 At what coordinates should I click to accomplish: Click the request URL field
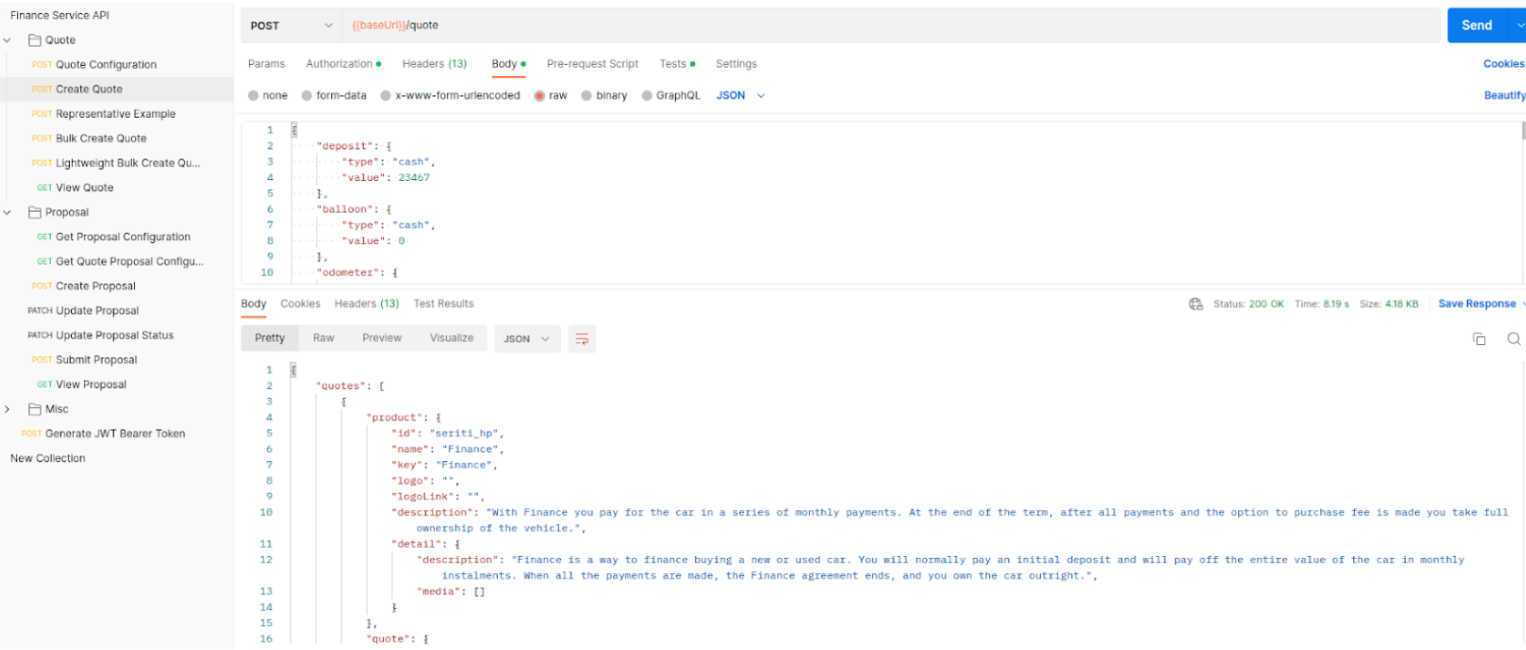[890, 25]
